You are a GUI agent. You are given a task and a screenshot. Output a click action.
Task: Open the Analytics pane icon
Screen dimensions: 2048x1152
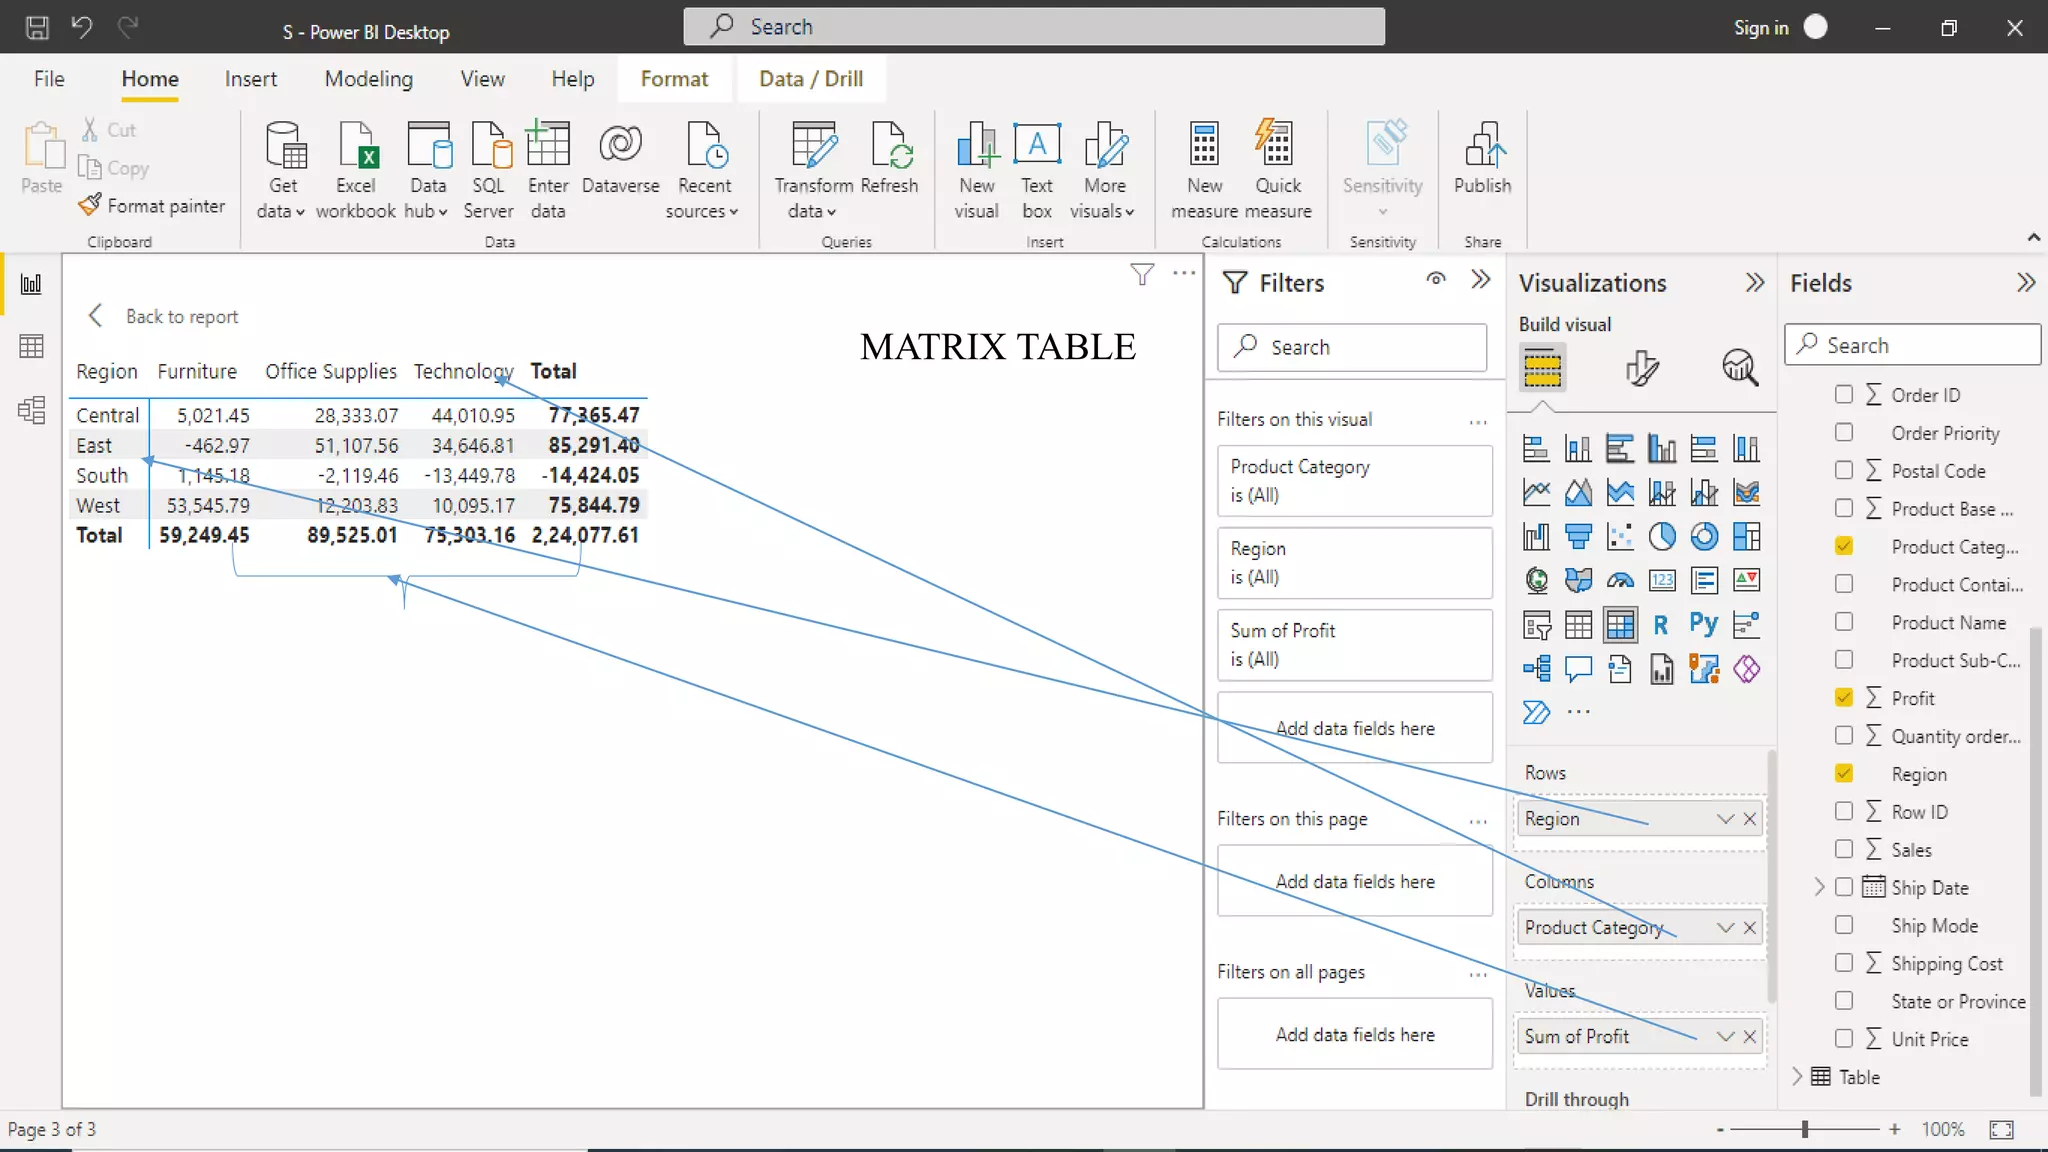(1740, 367)
